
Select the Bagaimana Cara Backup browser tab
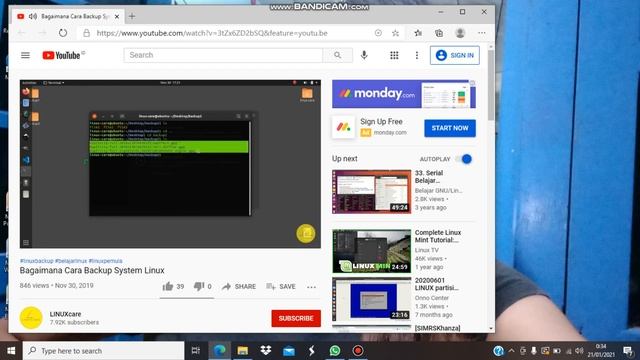(x=68, y=16)
